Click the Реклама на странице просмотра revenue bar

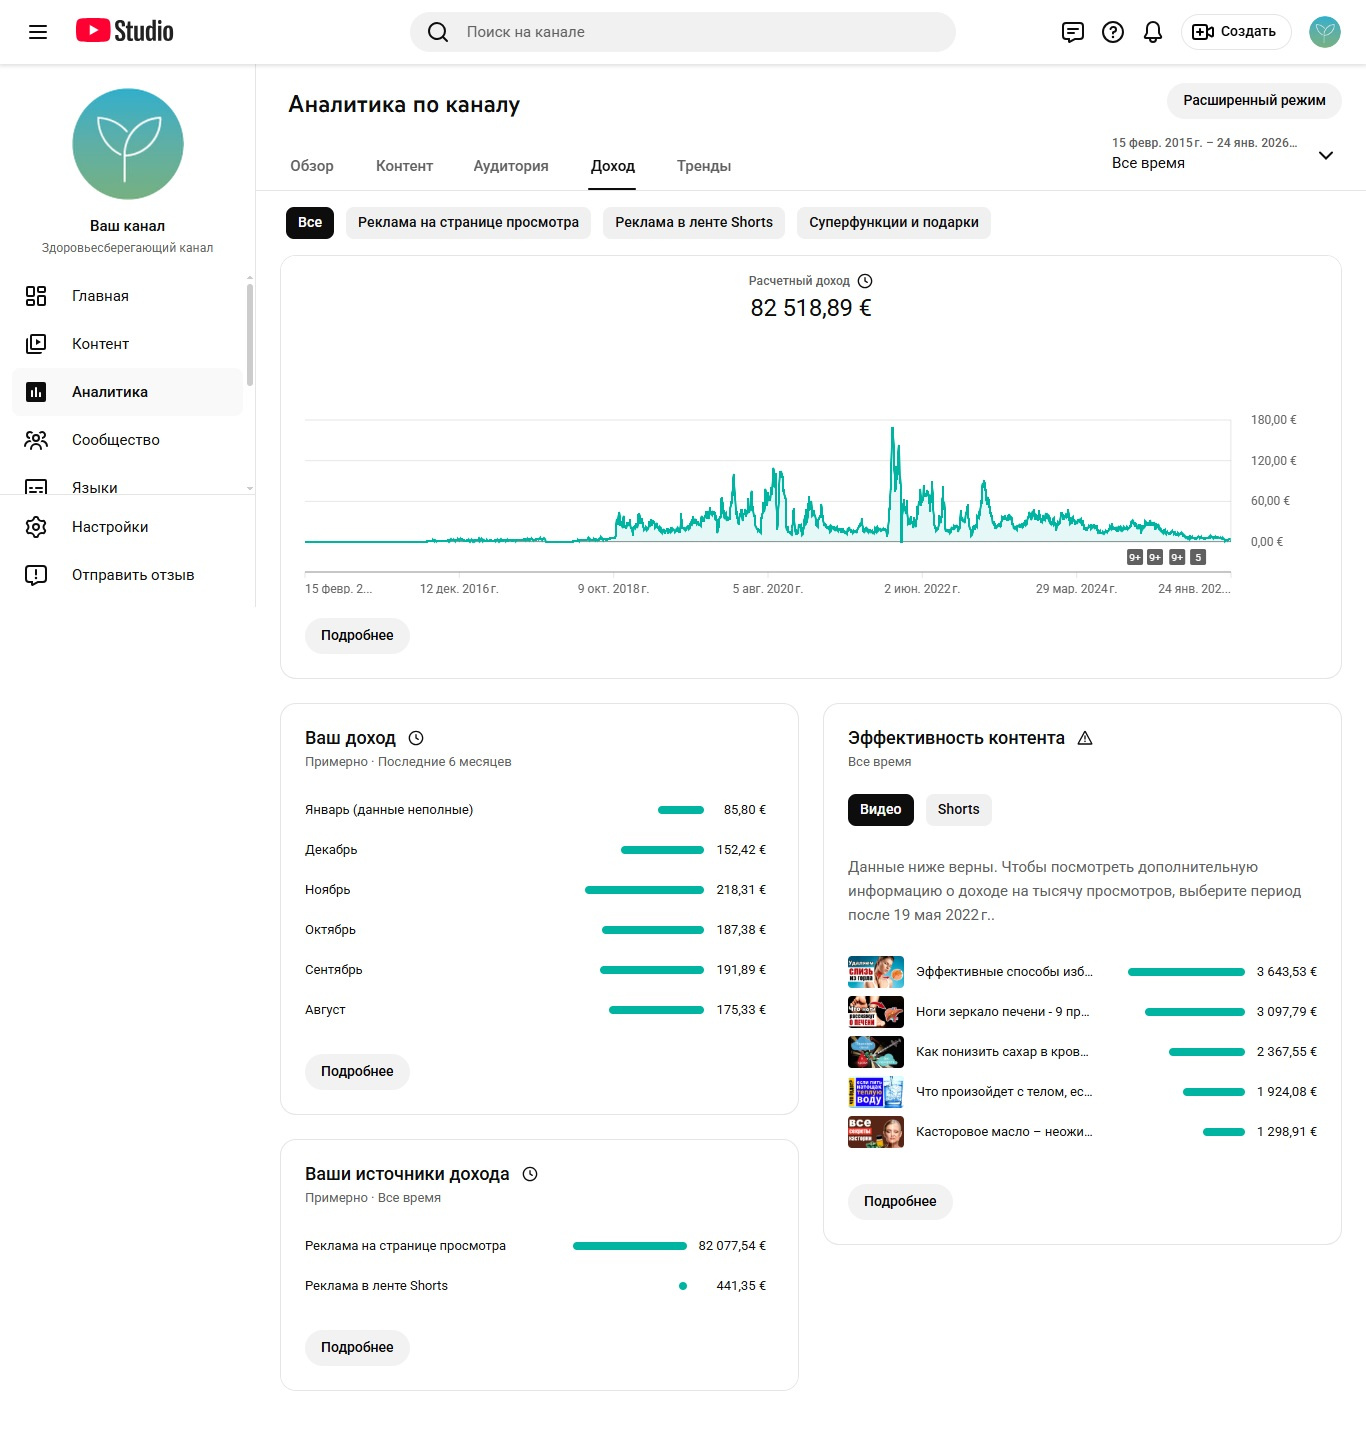(630, 1246)
